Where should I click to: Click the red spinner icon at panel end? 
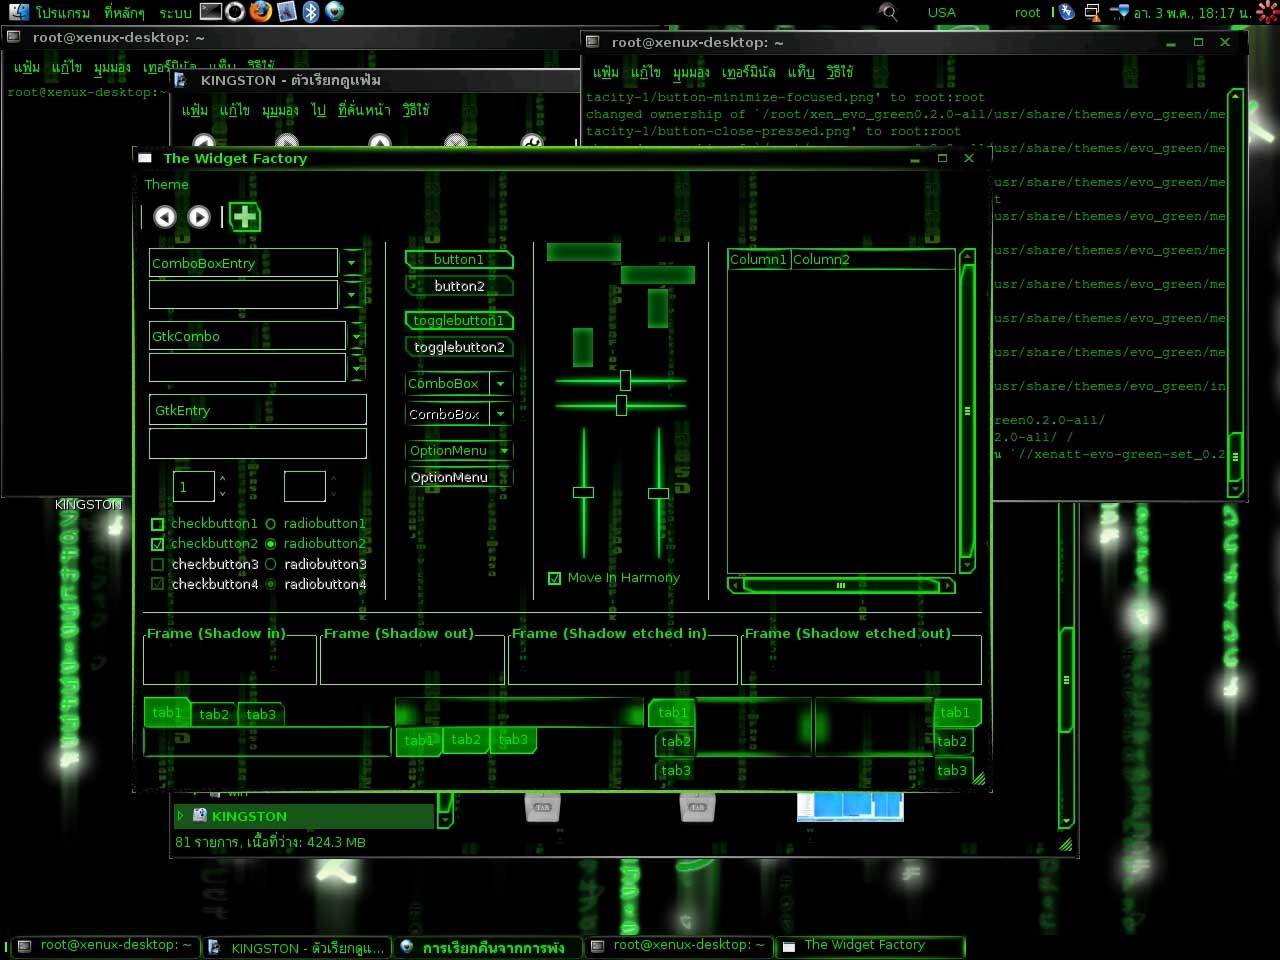point(1267,12)
